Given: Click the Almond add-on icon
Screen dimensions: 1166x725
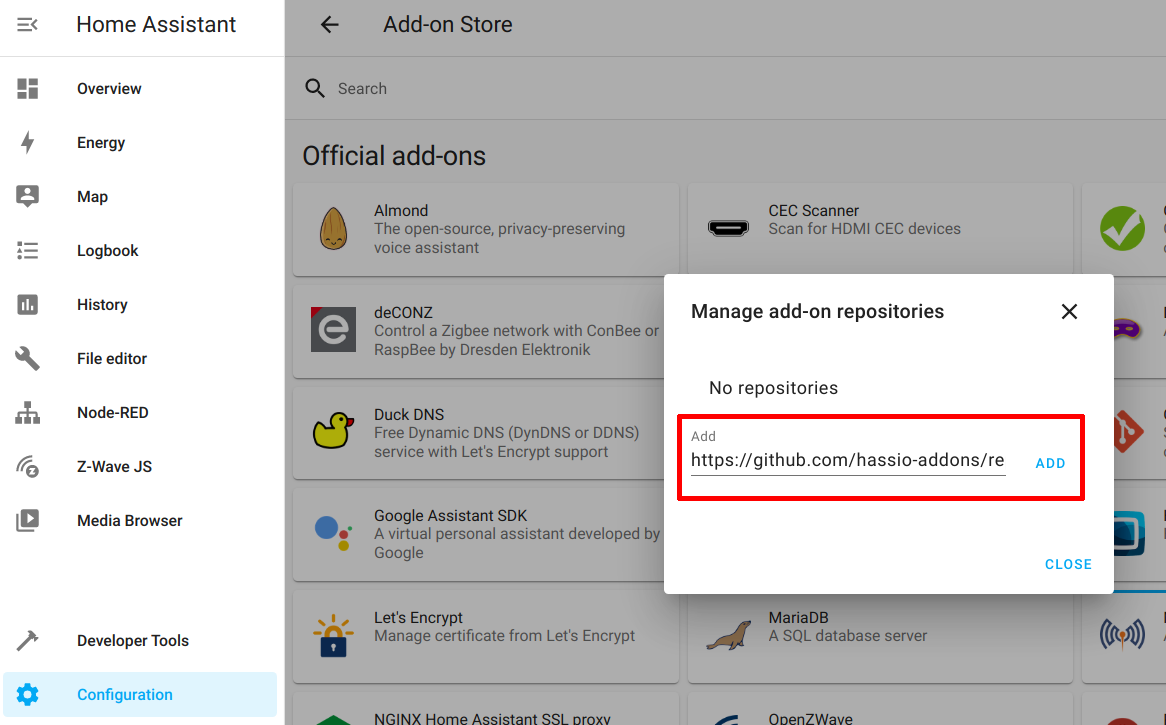Looking at the screenshot, I should point(333,228).
